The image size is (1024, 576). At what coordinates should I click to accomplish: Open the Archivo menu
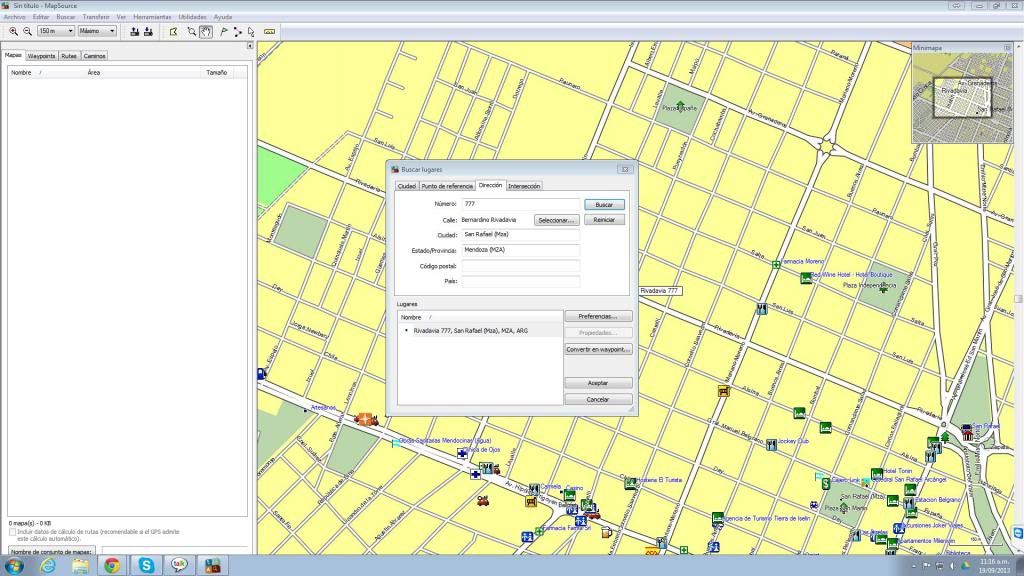tap(14, 17)
